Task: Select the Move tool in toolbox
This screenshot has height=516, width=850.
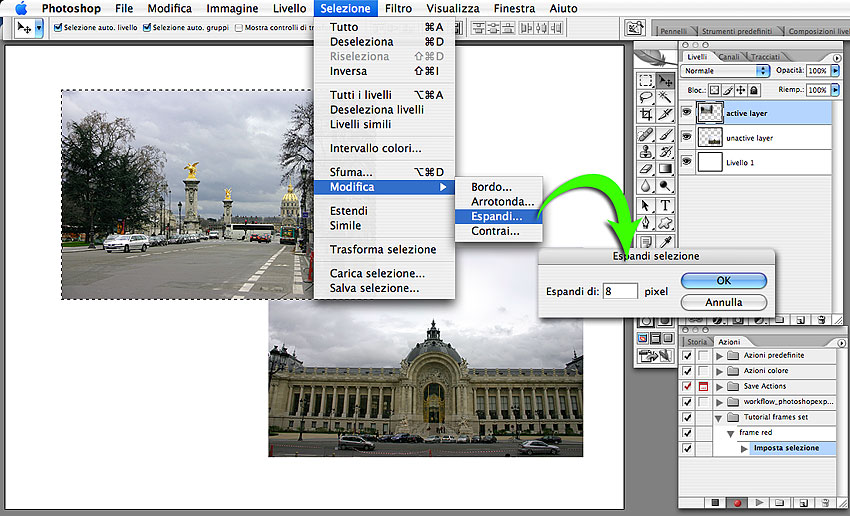Action: 665,81
